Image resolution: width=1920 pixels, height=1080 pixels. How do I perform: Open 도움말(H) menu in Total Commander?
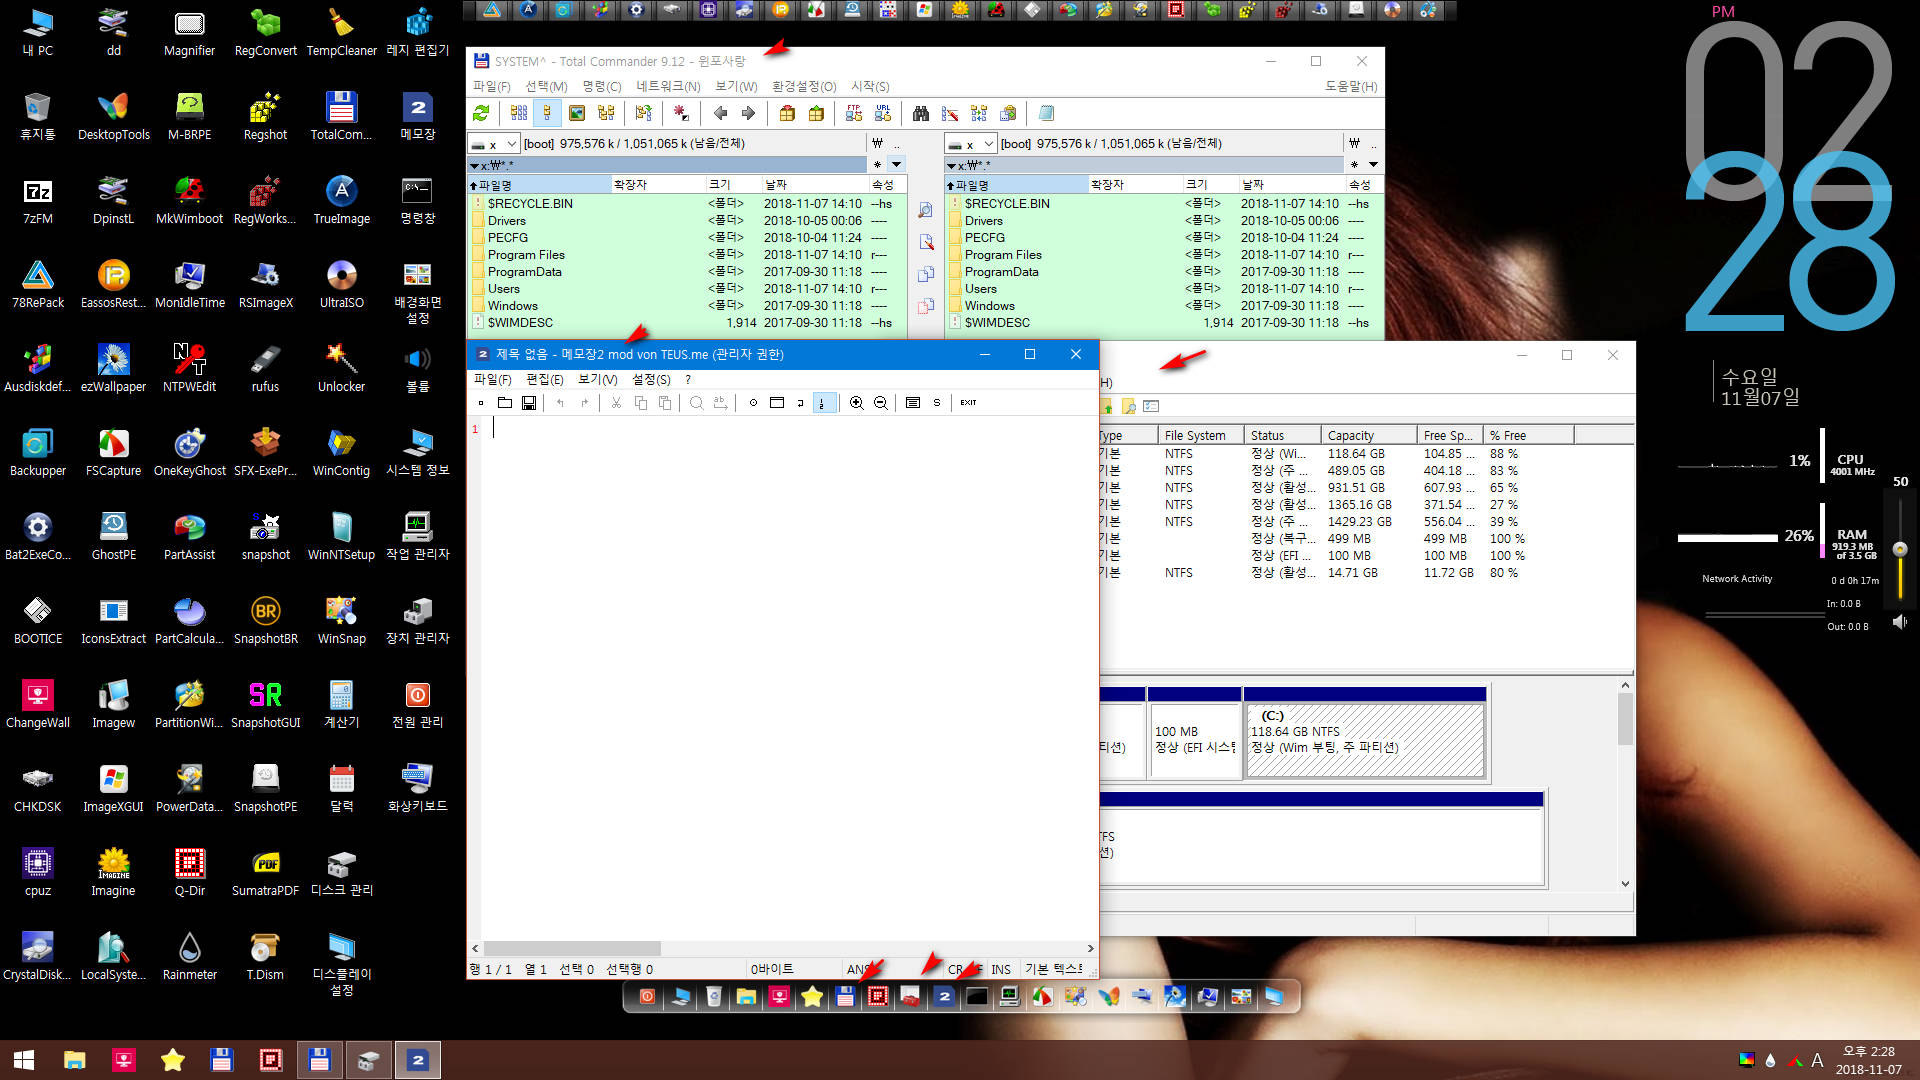coord(1351,87)
